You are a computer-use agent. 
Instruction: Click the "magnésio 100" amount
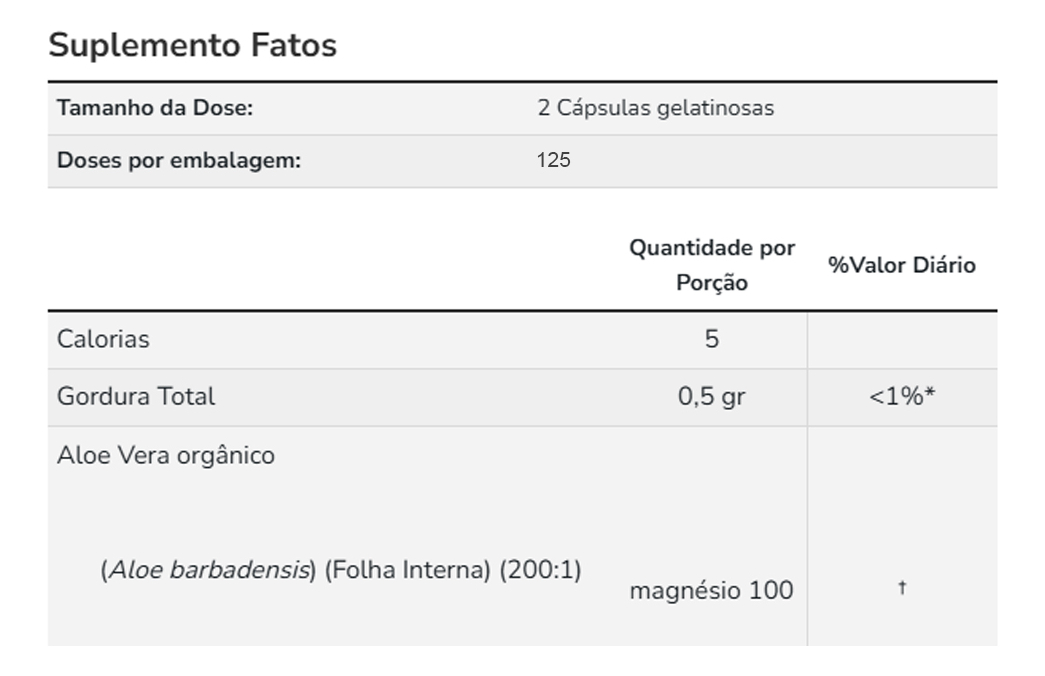click(711, 590)
